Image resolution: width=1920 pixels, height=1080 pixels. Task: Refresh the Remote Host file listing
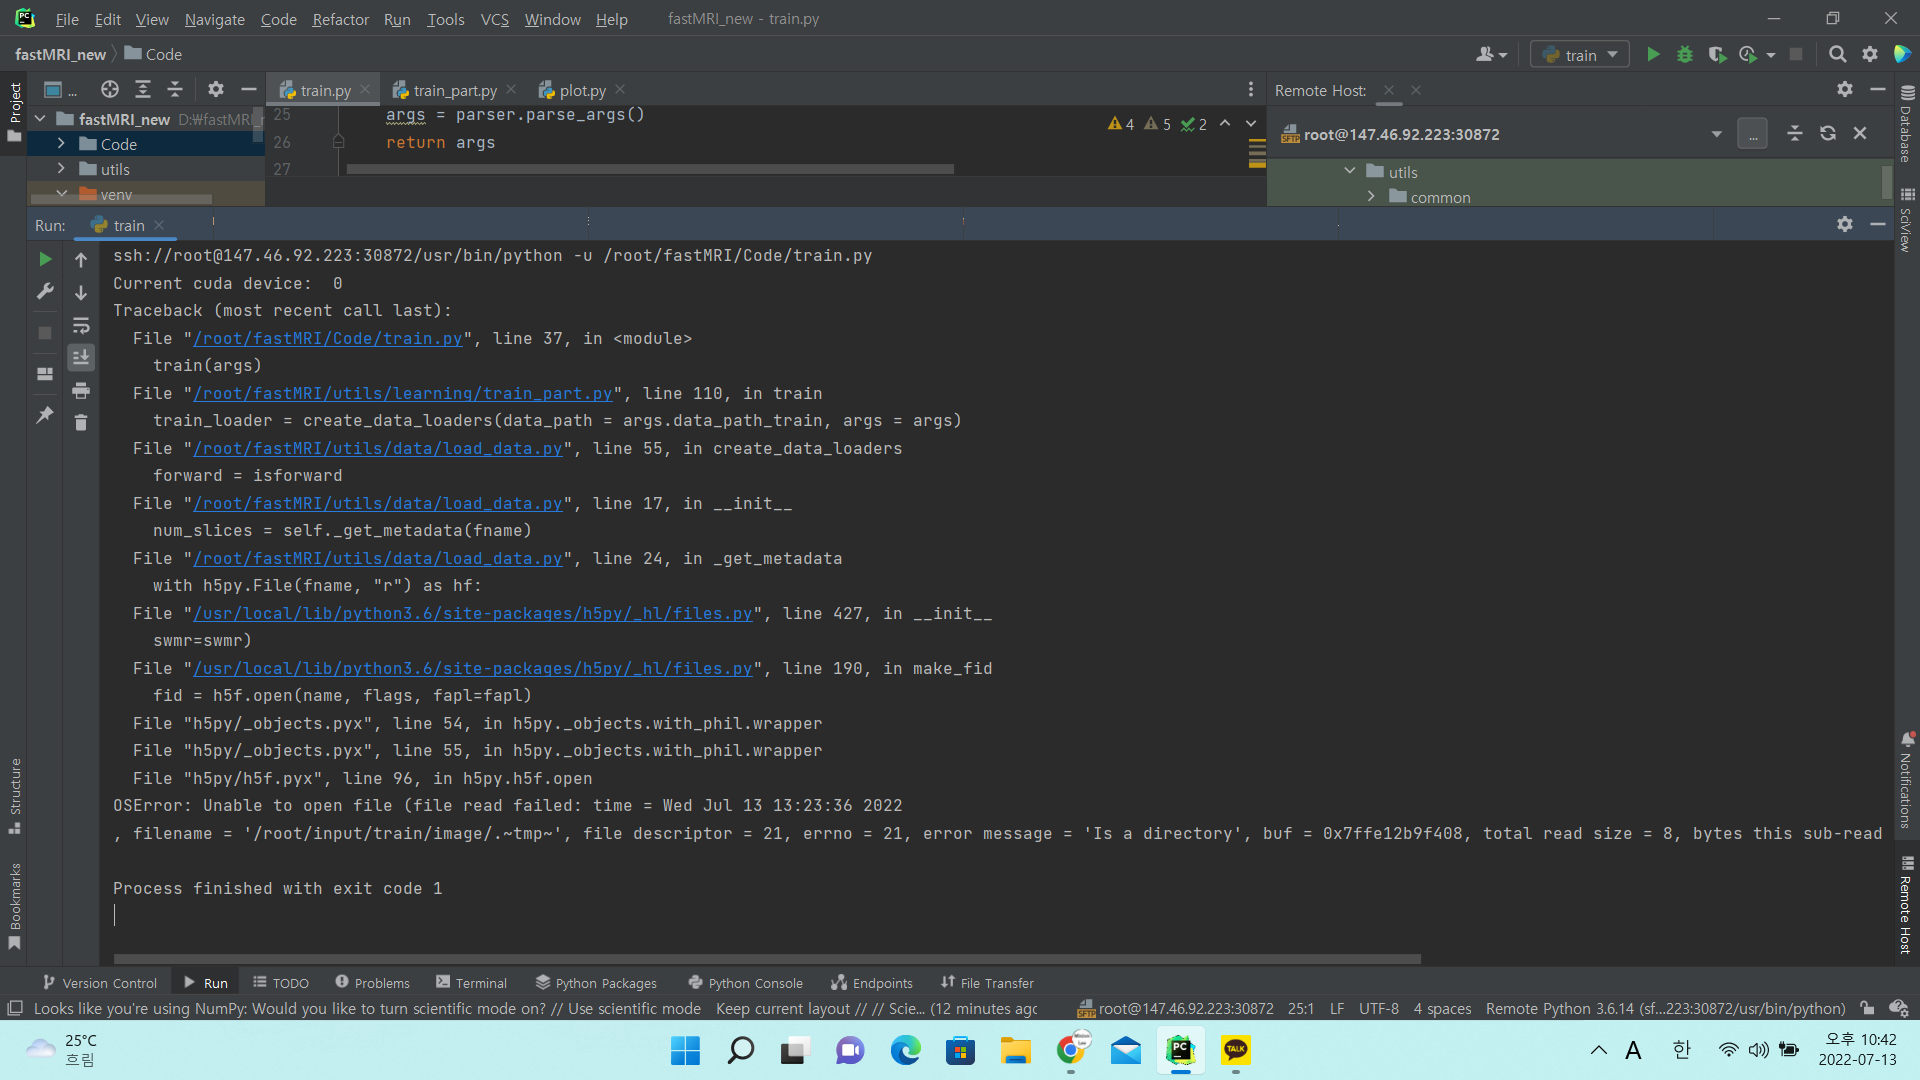[1828, 132]
